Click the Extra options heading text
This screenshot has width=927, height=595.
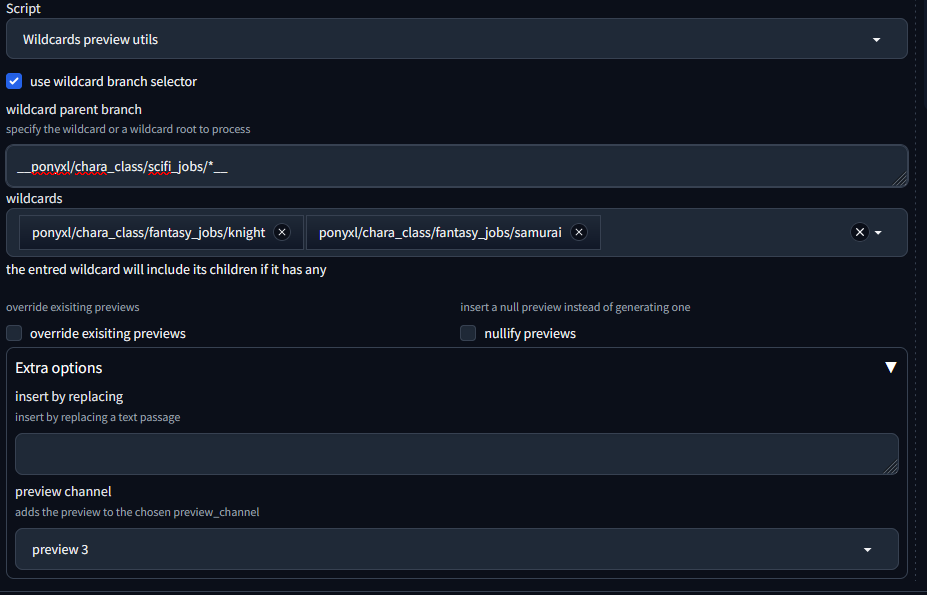click(x=59, y=368)
